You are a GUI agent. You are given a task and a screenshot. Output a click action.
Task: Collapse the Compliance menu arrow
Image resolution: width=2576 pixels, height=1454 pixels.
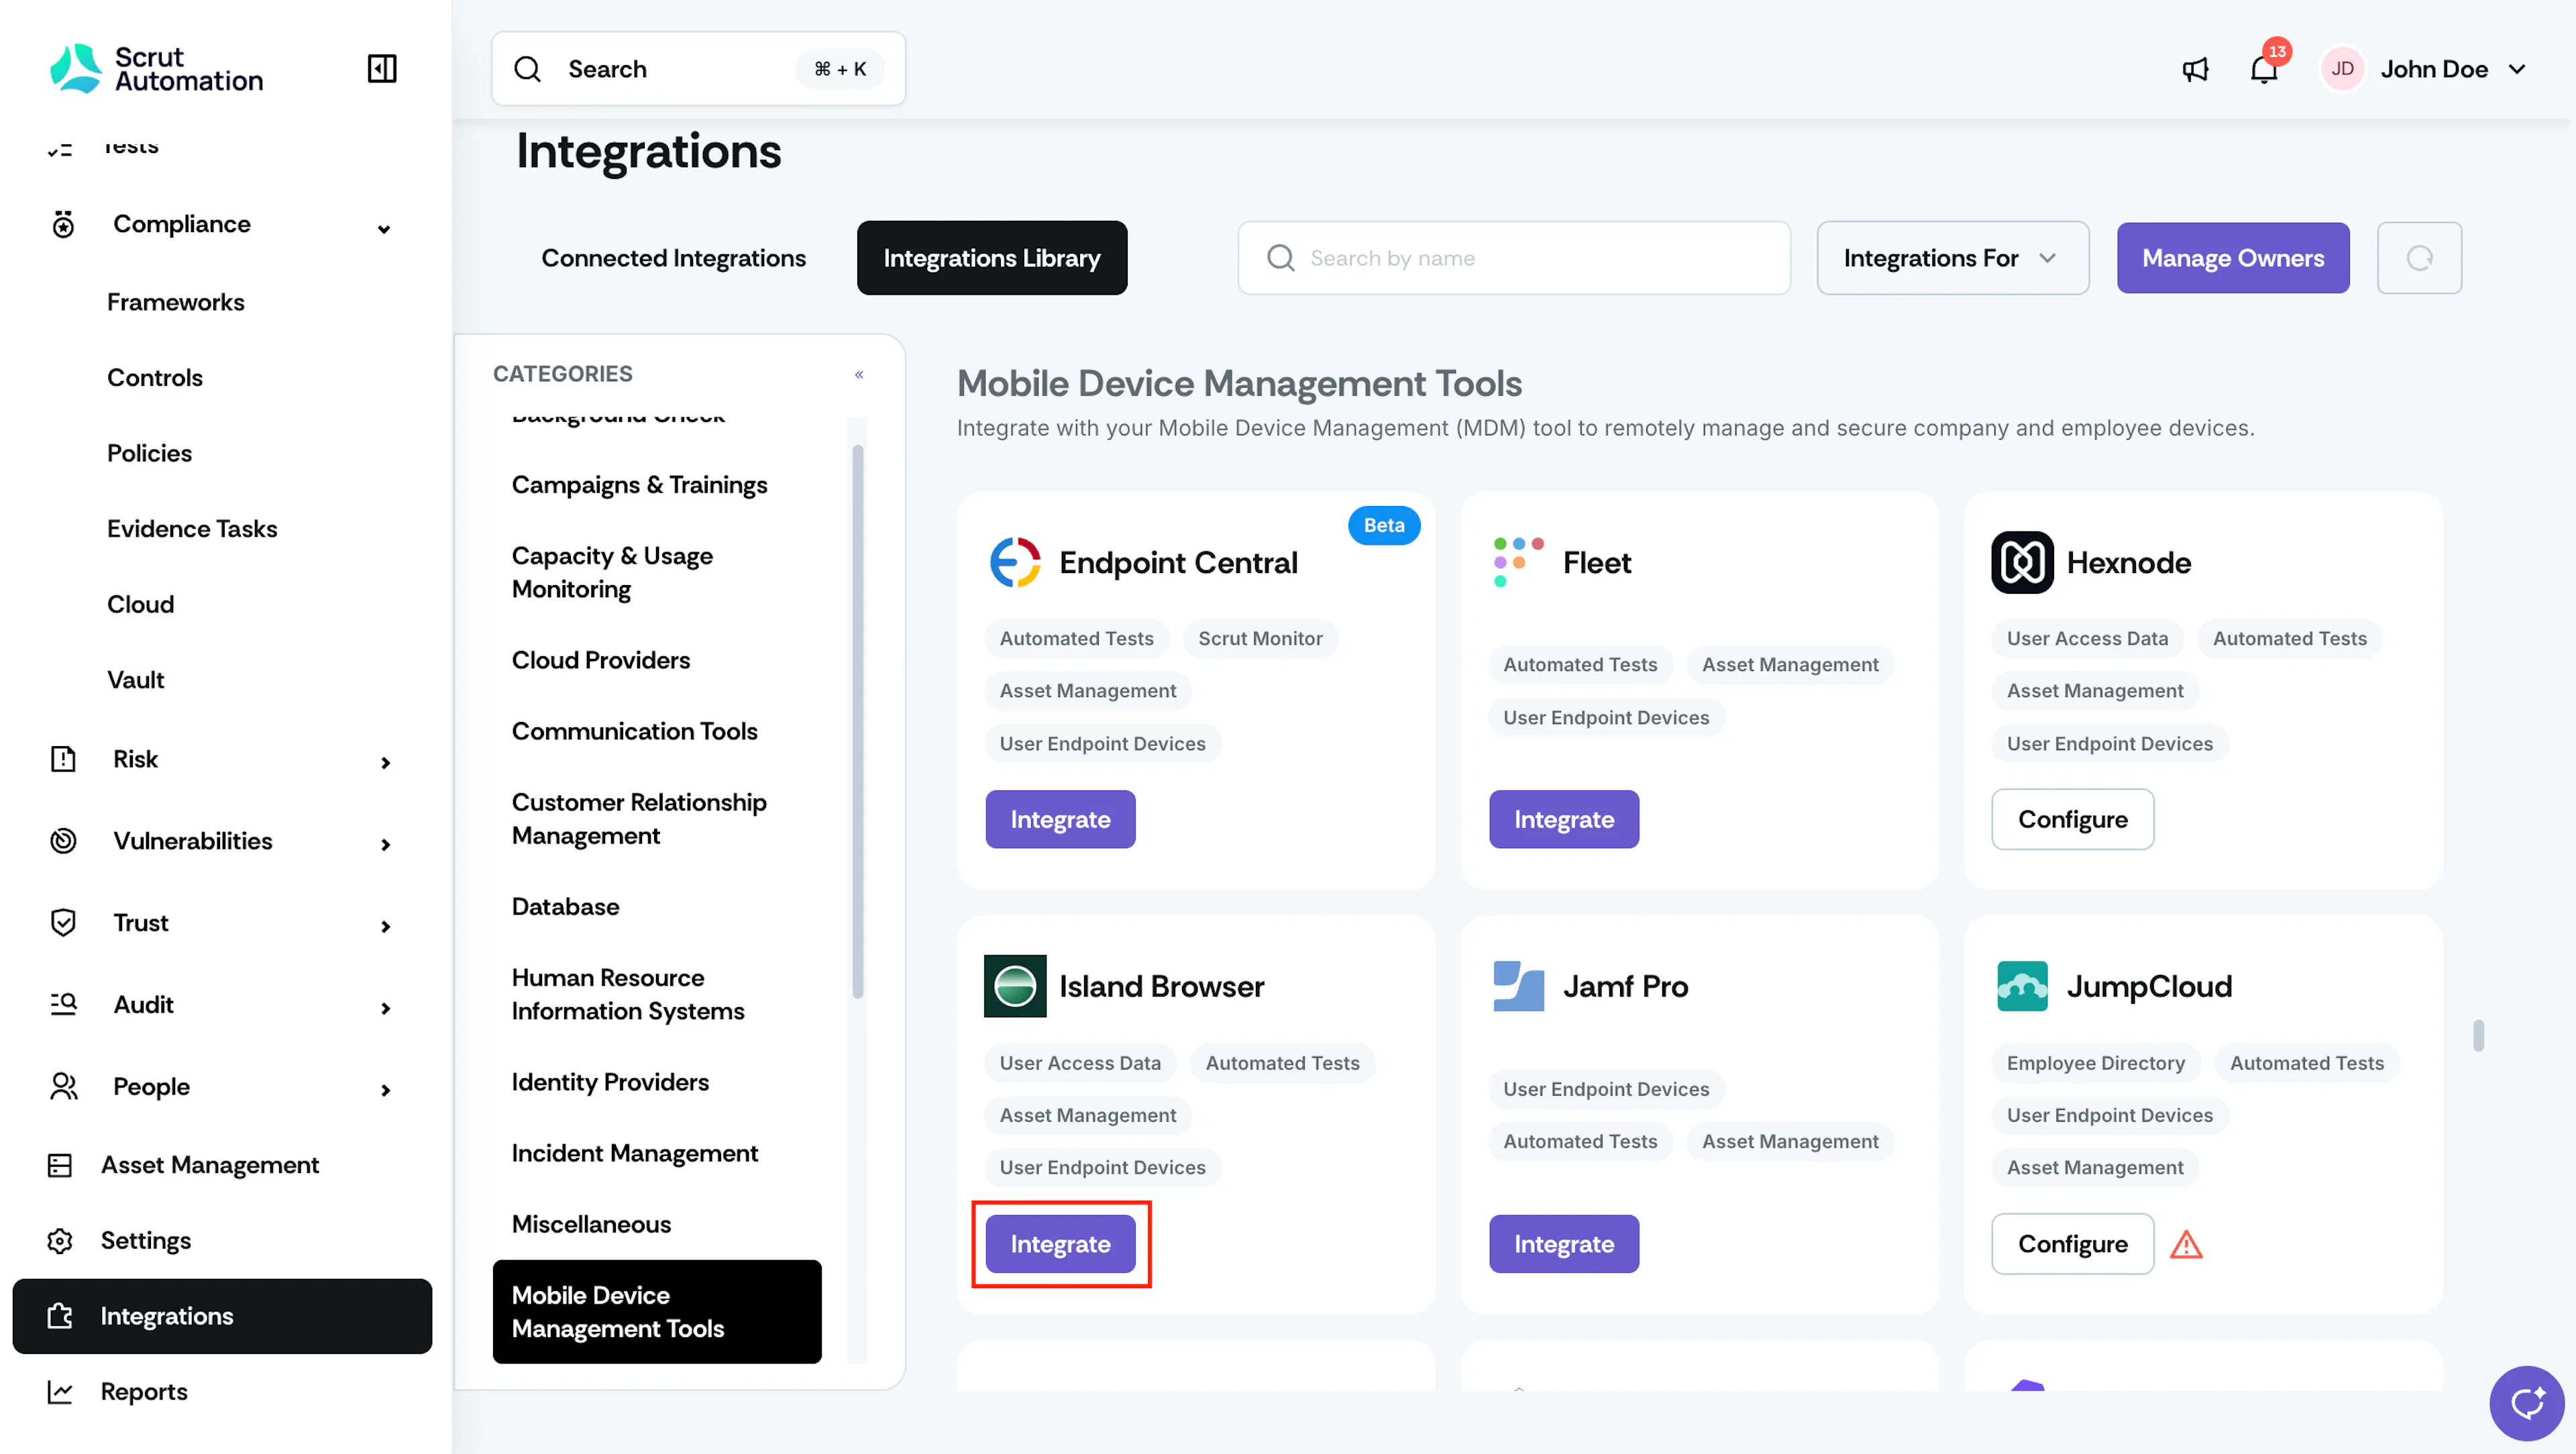click(384, 229)
